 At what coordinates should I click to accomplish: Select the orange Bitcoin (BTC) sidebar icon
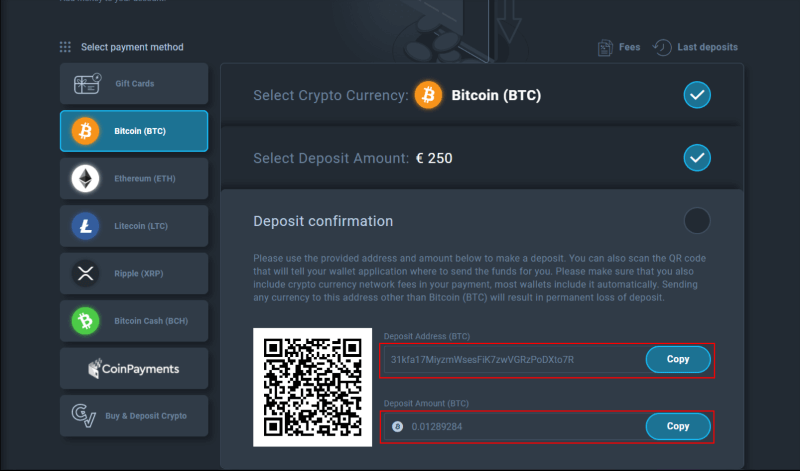86,131
